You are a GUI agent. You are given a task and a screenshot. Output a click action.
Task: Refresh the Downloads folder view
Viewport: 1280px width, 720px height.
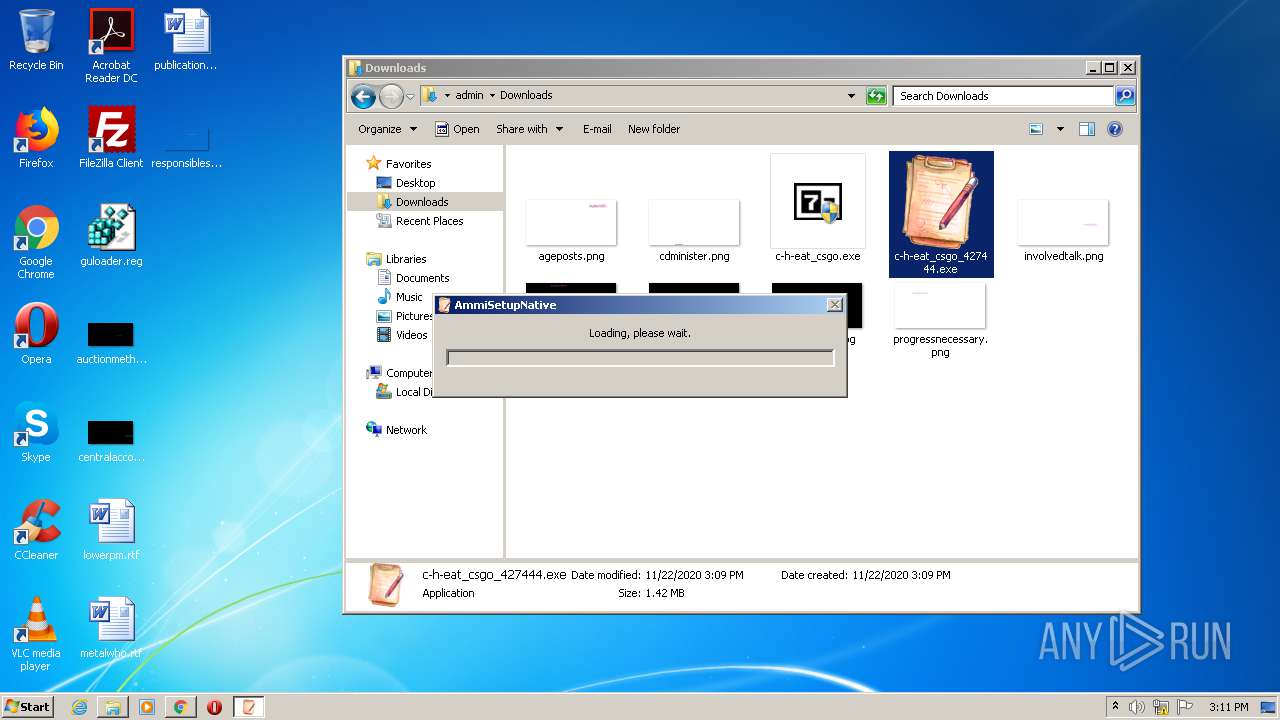(876, 96)
